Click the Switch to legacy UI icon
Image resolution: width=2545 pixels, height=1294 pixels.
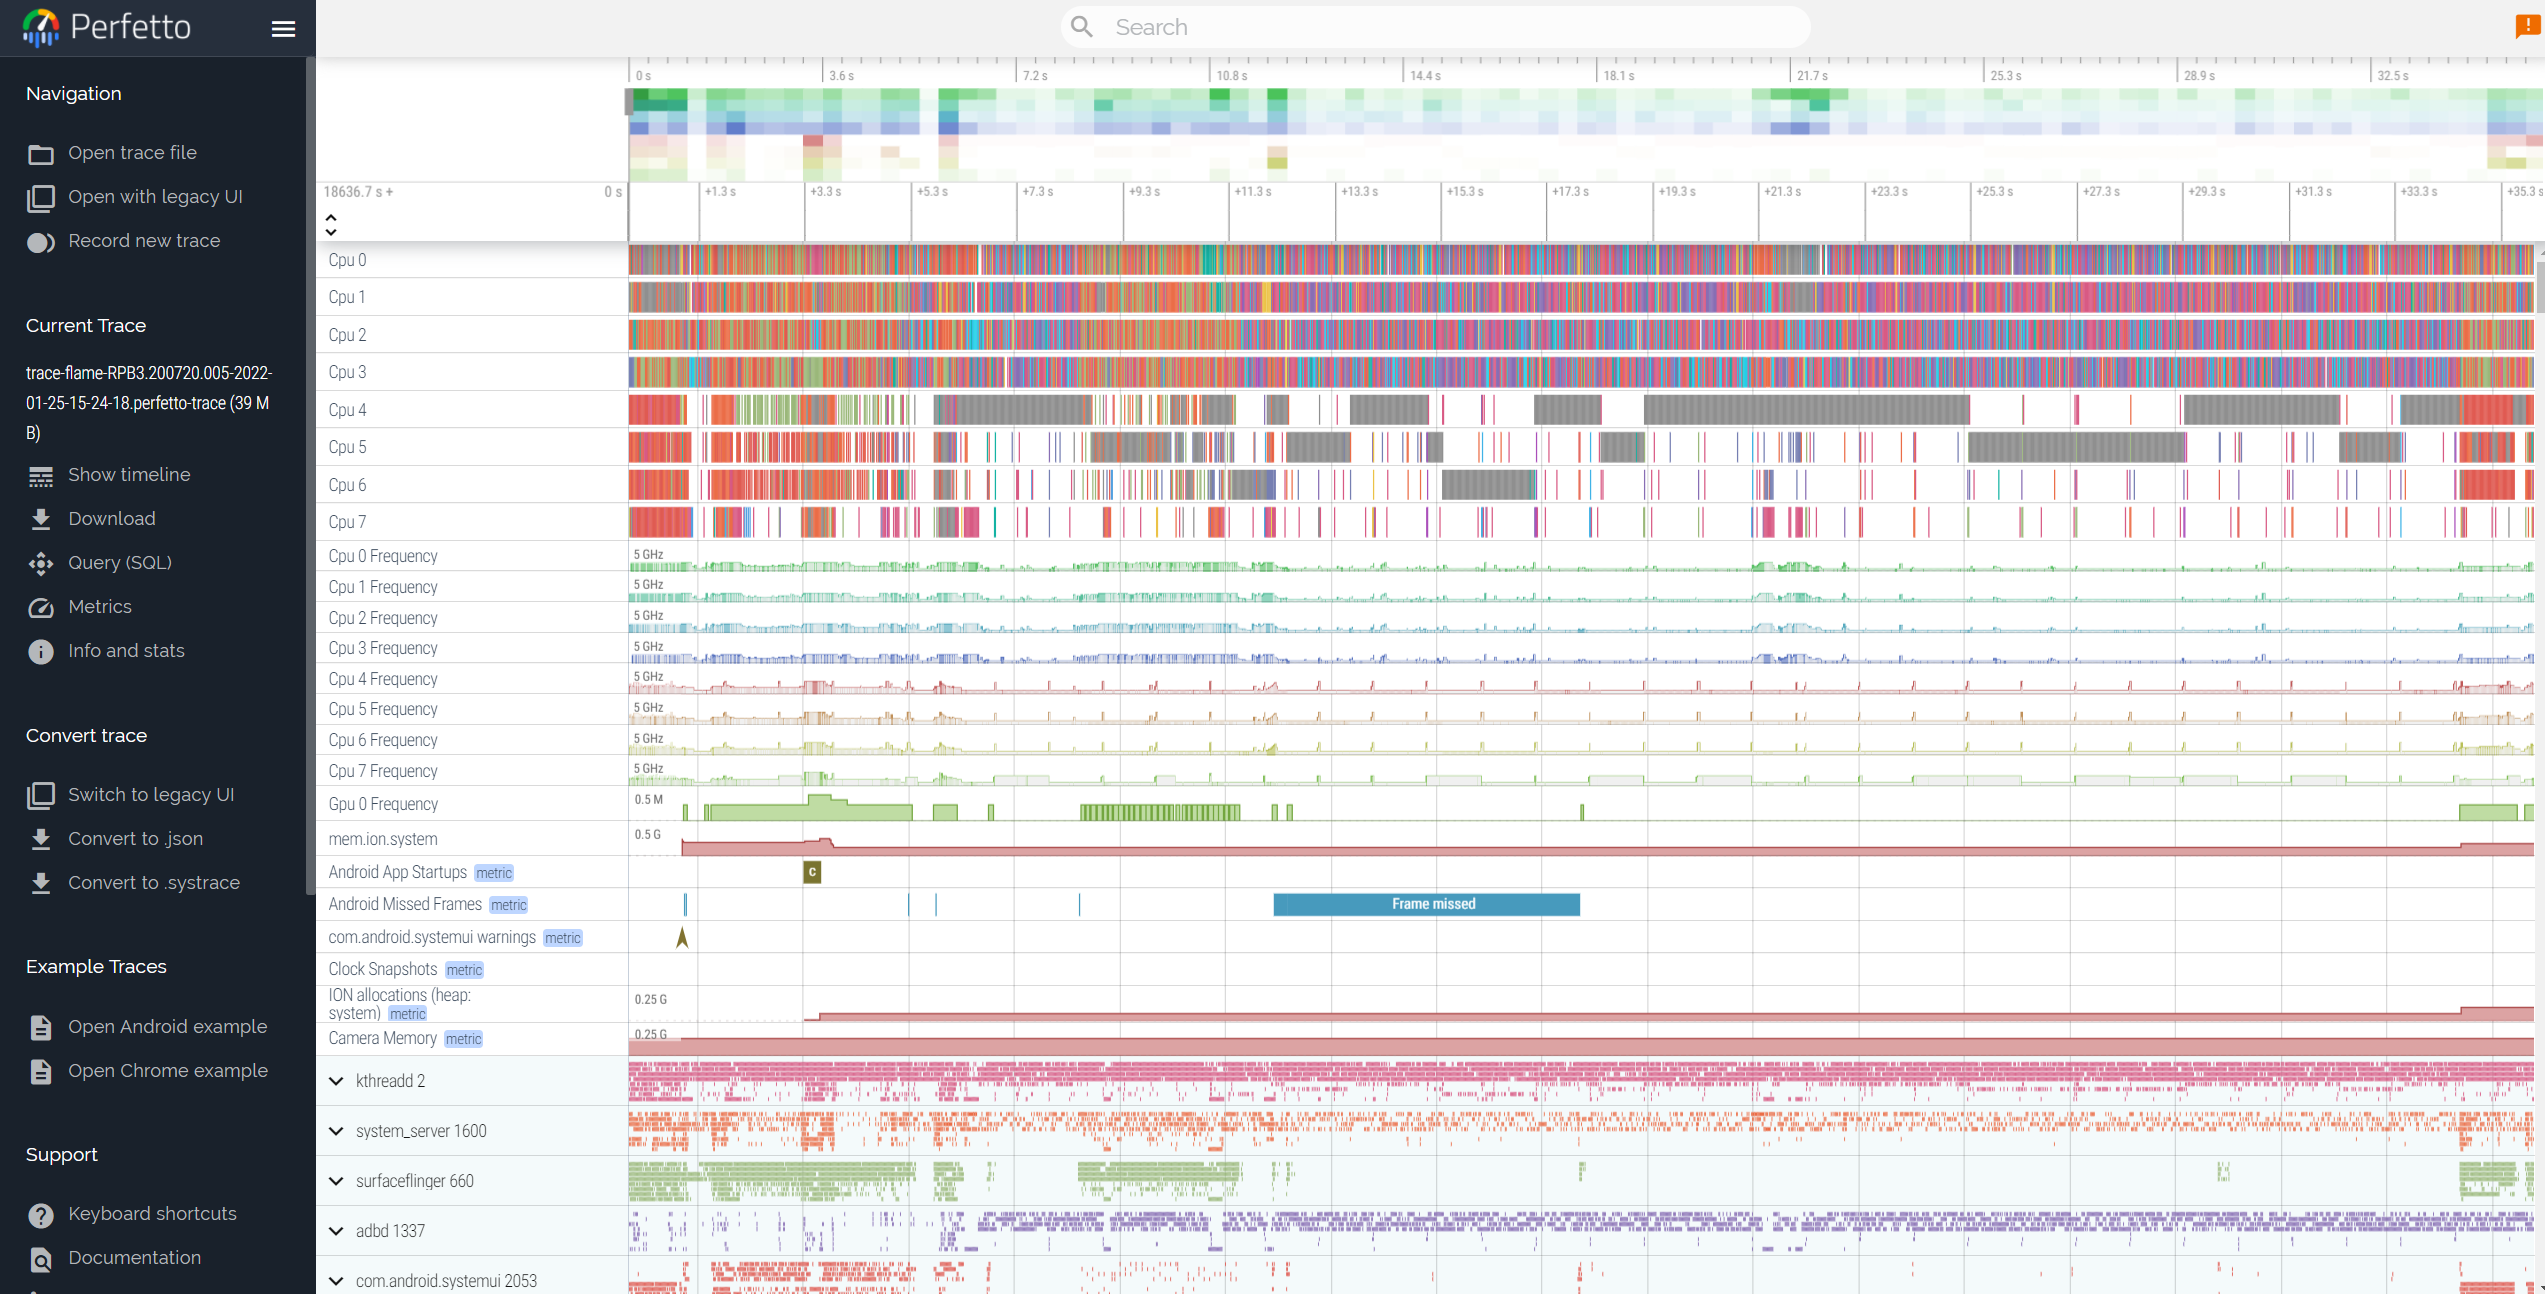click(41, 796)
